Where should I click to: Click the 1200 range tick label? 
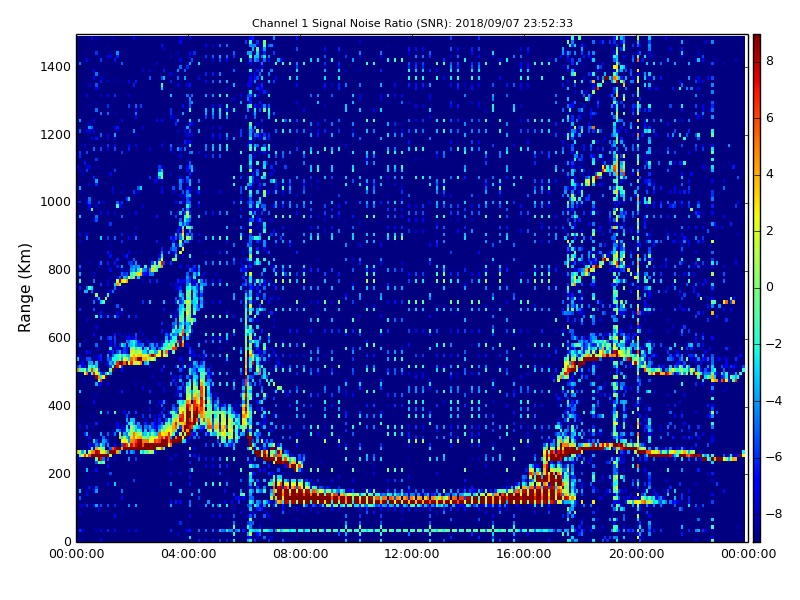[56, 135]
